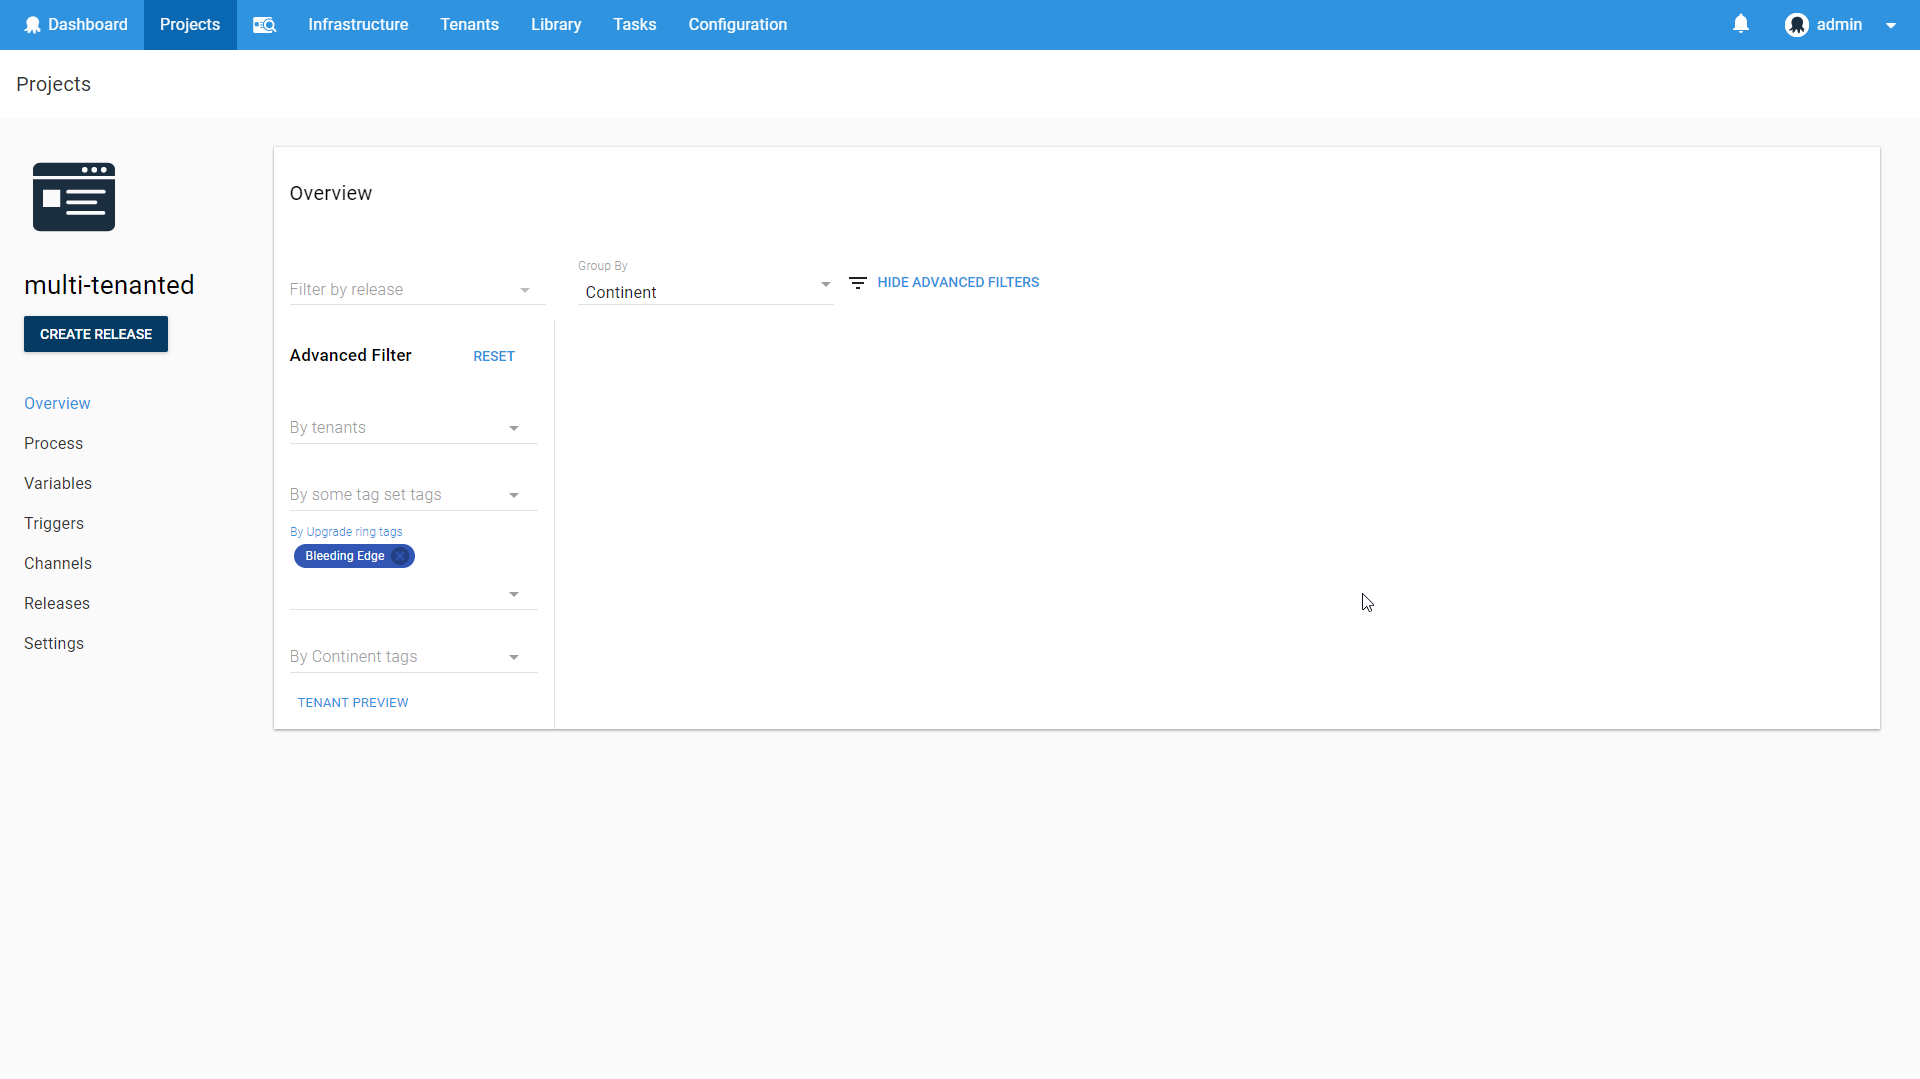Open the Configuration menu item
1920x1079 pixels.
click(737, 24)
